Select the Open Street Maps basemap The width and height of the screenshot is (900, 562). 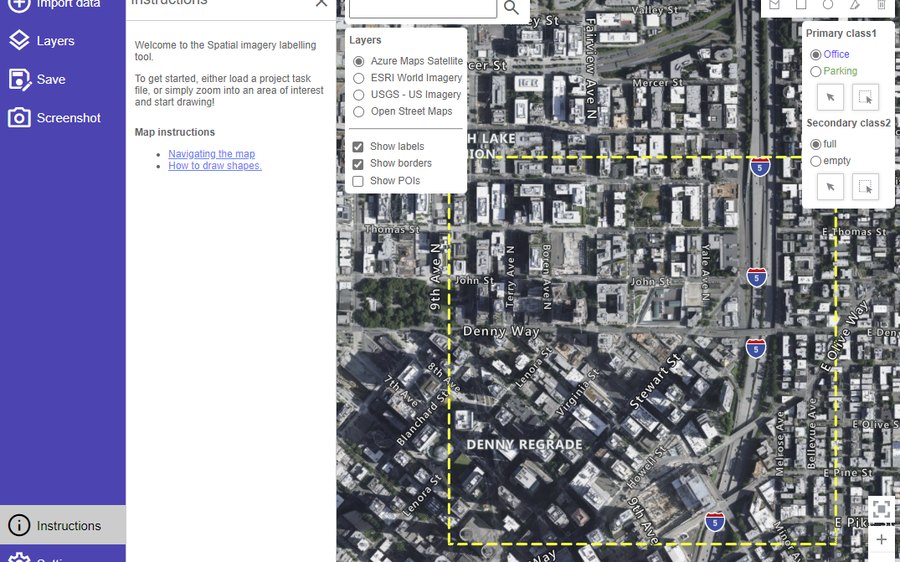pyautogui.click(x=359, y=111)
